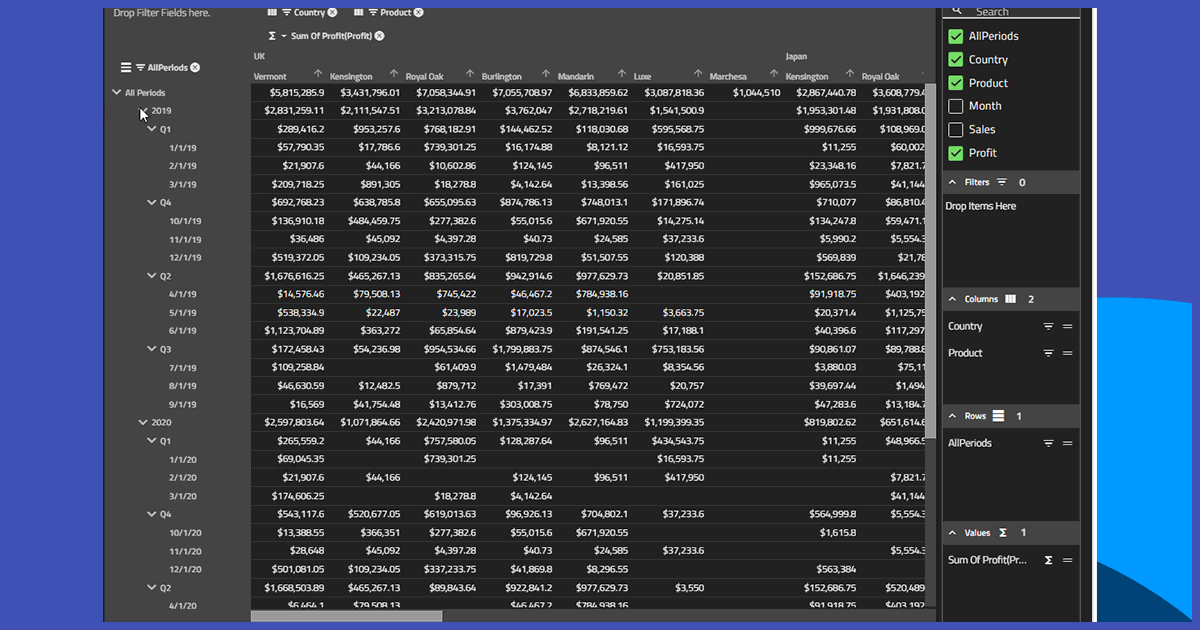
Task: Remove the Sum Of Profit value chip
Action: click(x=379, y=36)
